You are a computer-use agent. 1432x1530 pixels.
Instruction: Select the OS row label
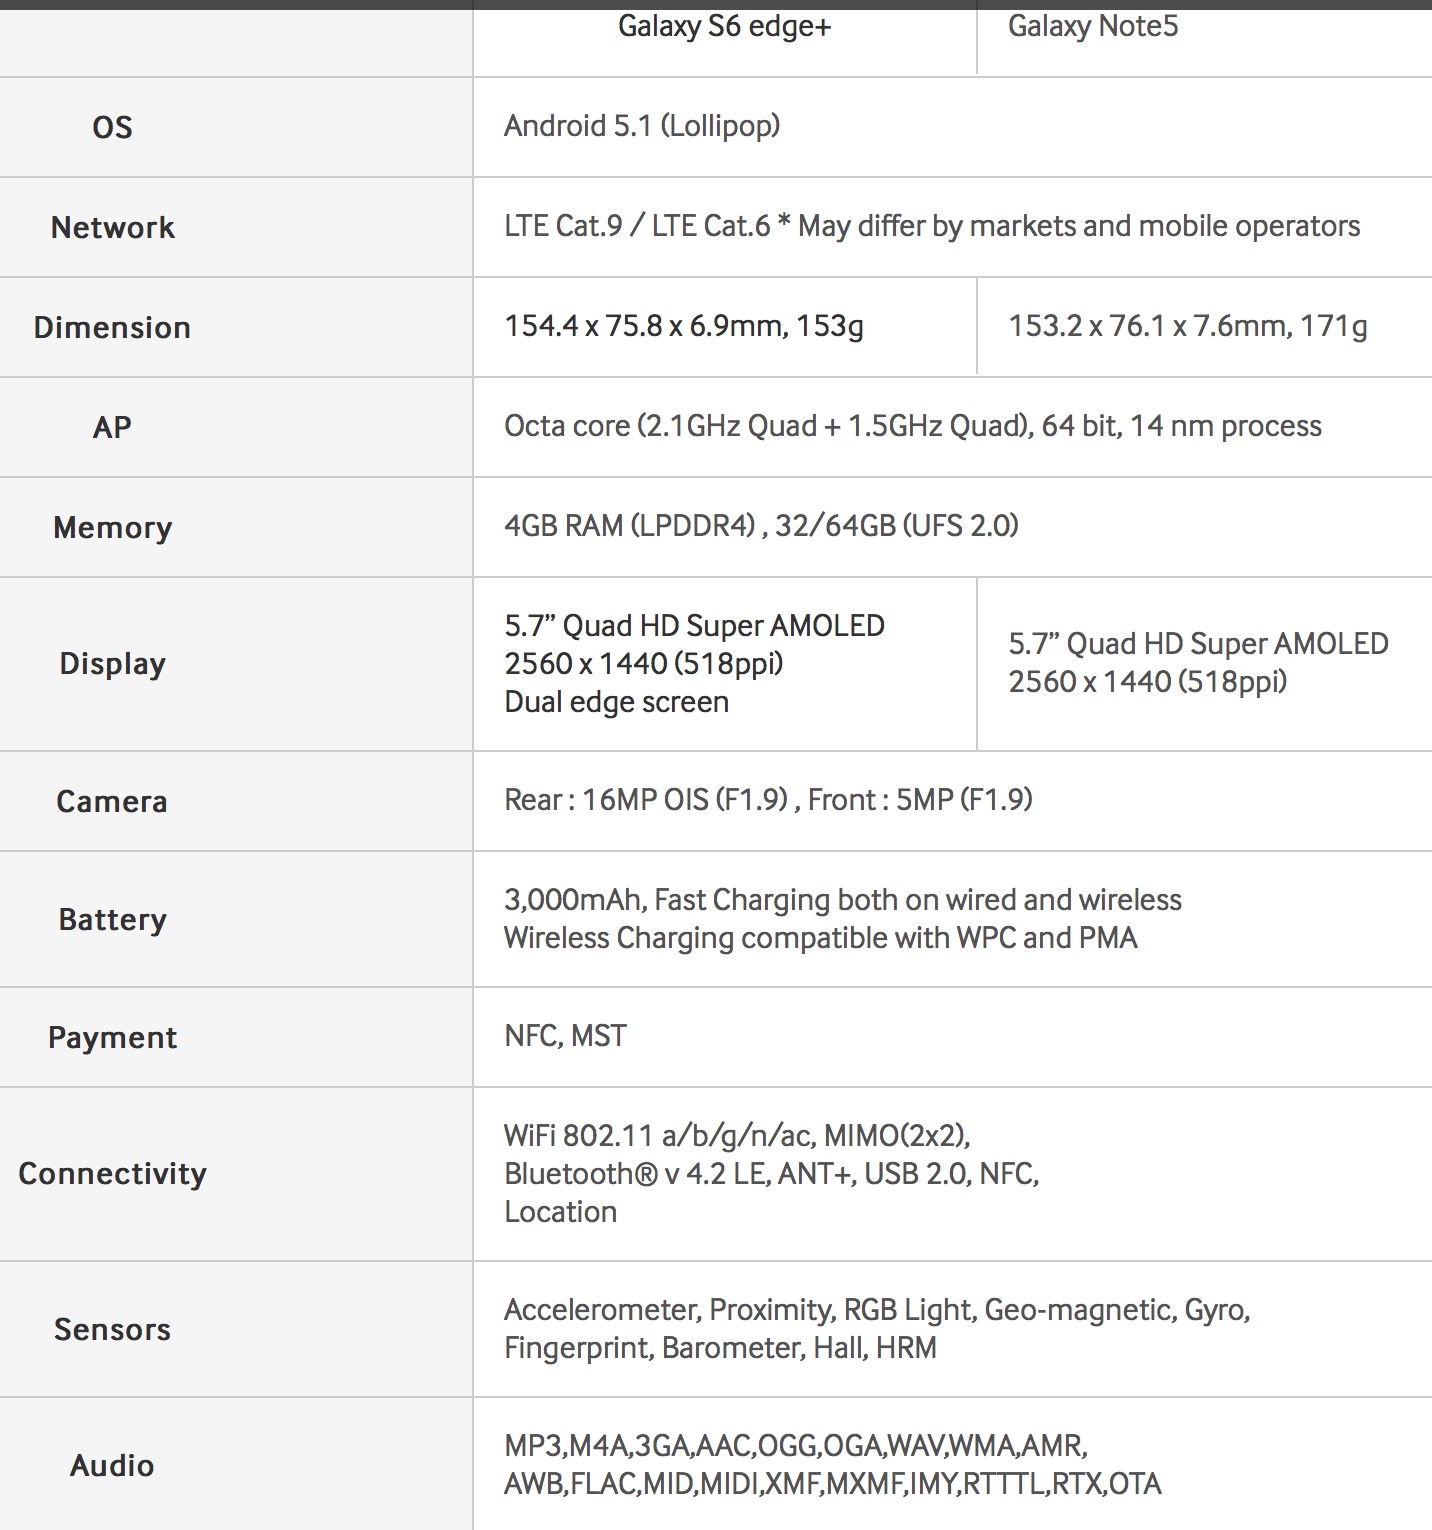tap(112, 127)
